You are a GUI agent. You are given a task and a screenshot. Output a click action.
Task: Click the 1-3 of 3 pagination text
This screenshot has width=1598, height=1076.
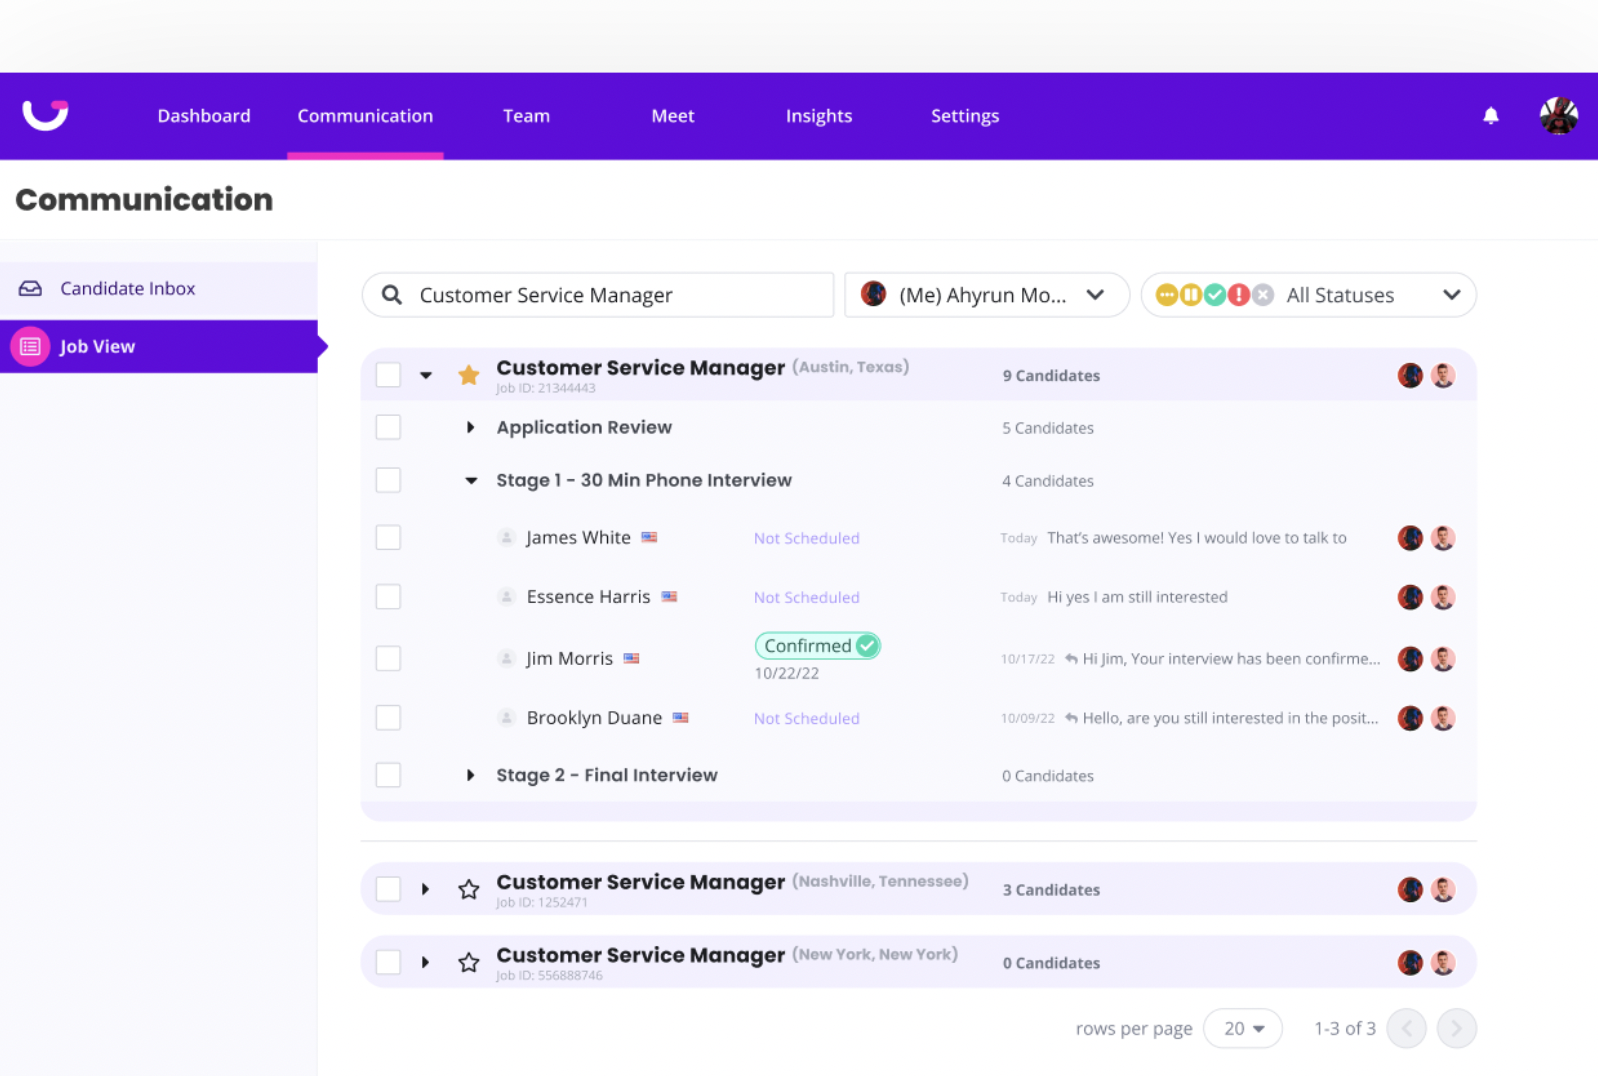pyautogui.click(x=1345, y=1028)
